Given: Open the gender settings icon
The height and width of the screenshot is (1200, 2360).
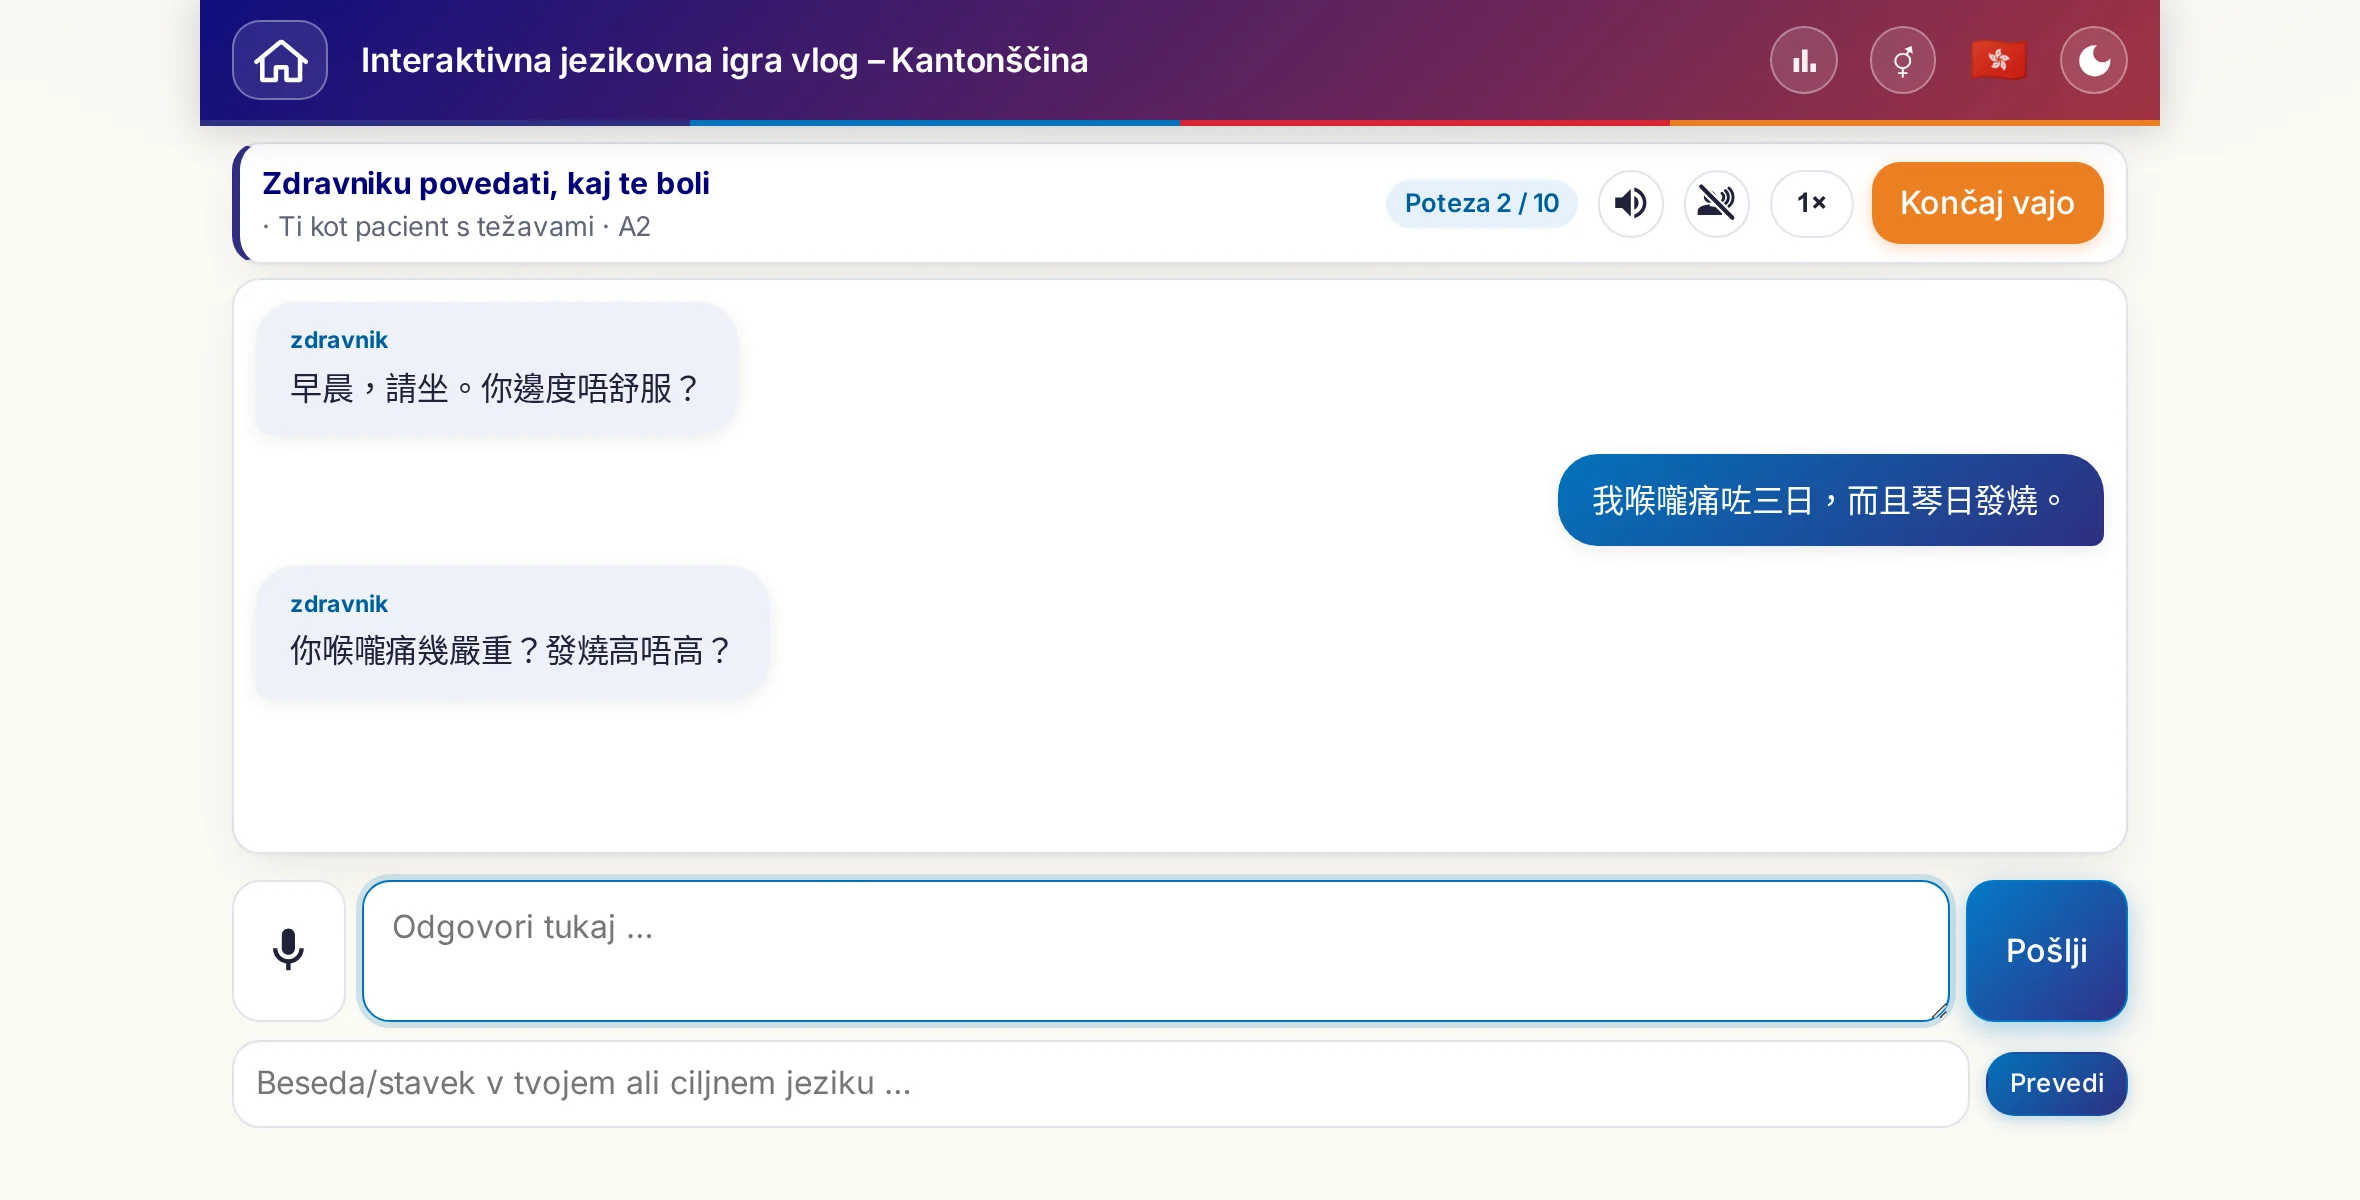Looking at the screenshot, I should point(1903,60).
